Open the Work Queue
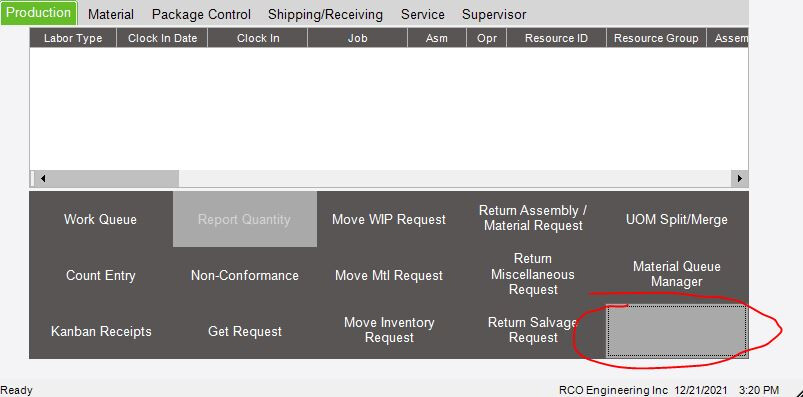The width and height of the screenshot is (803, 397). pos(100,219)
